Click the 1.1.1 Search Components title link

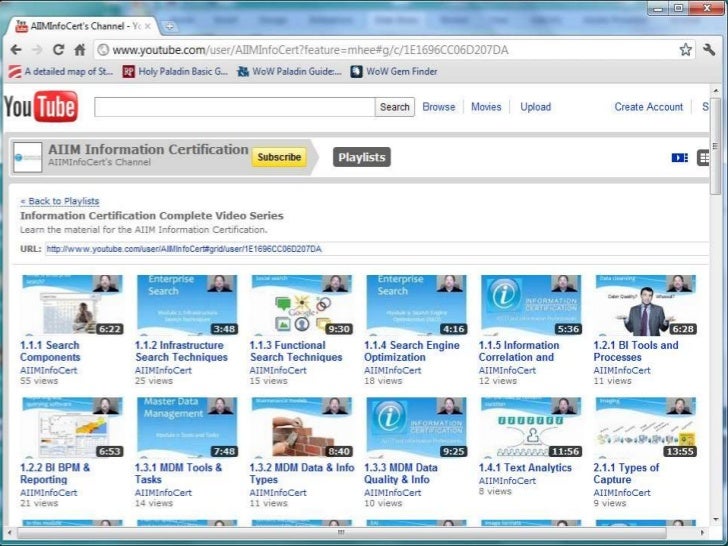[50, 351]
